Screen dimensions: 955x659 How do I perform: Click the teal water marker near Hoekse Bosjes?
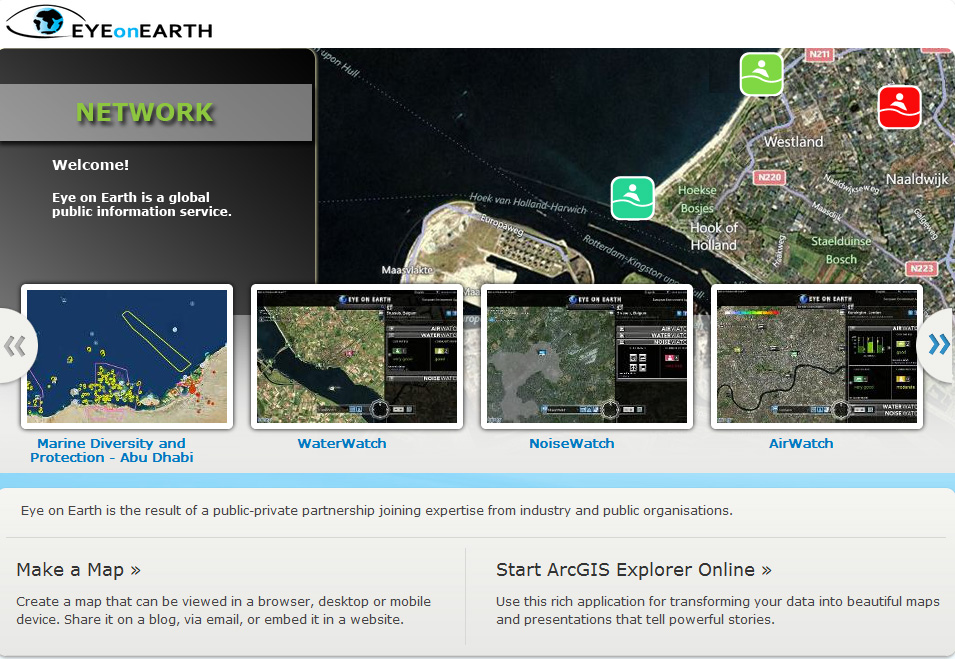pos(632,198)
